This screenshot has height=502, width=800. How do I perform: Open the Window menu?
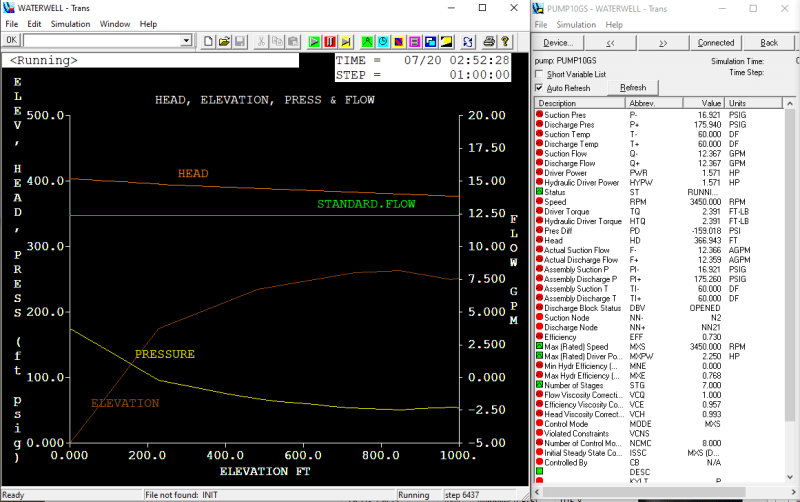coord(115,24)
